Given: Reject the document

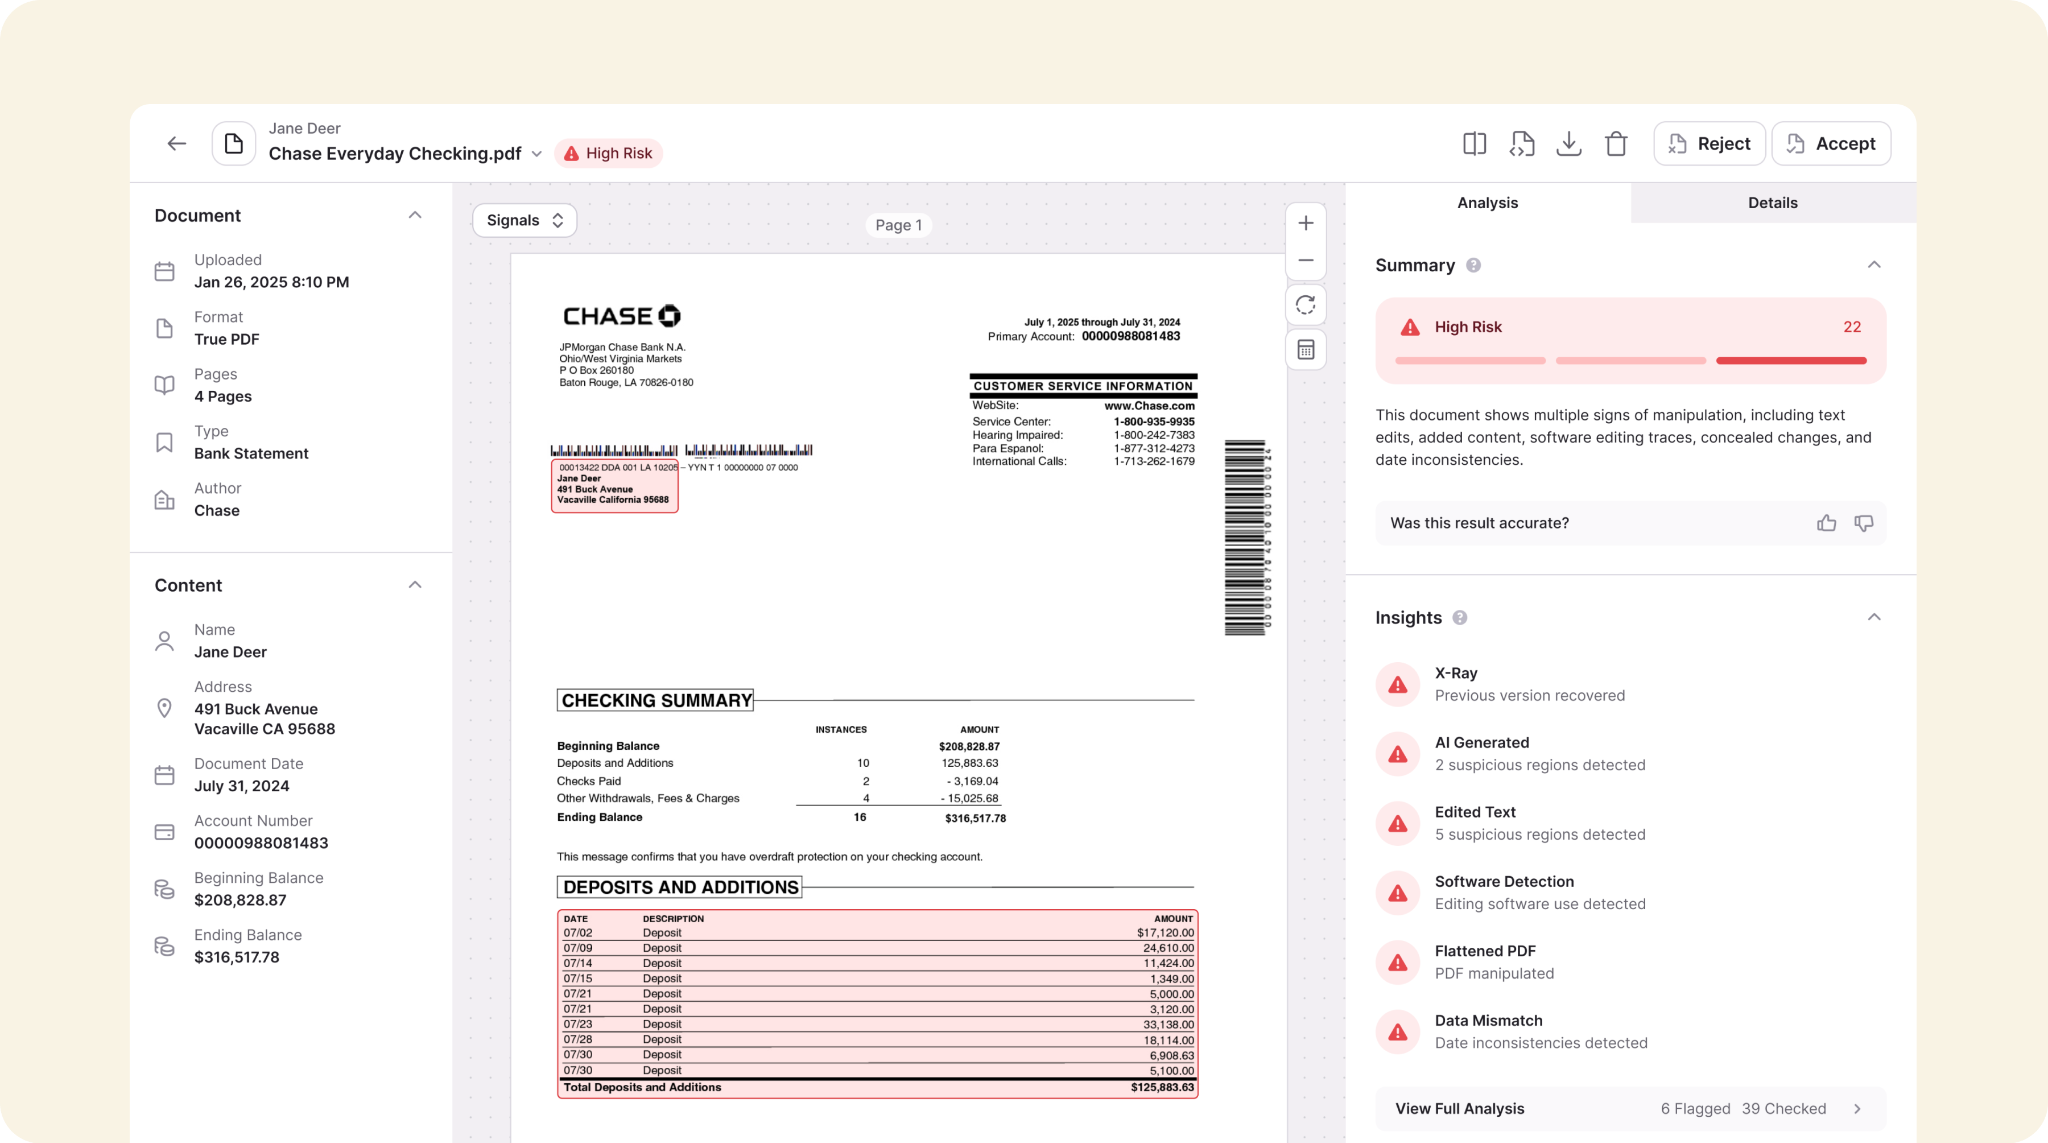Looking at the screenshot, I should [1709, 144].
